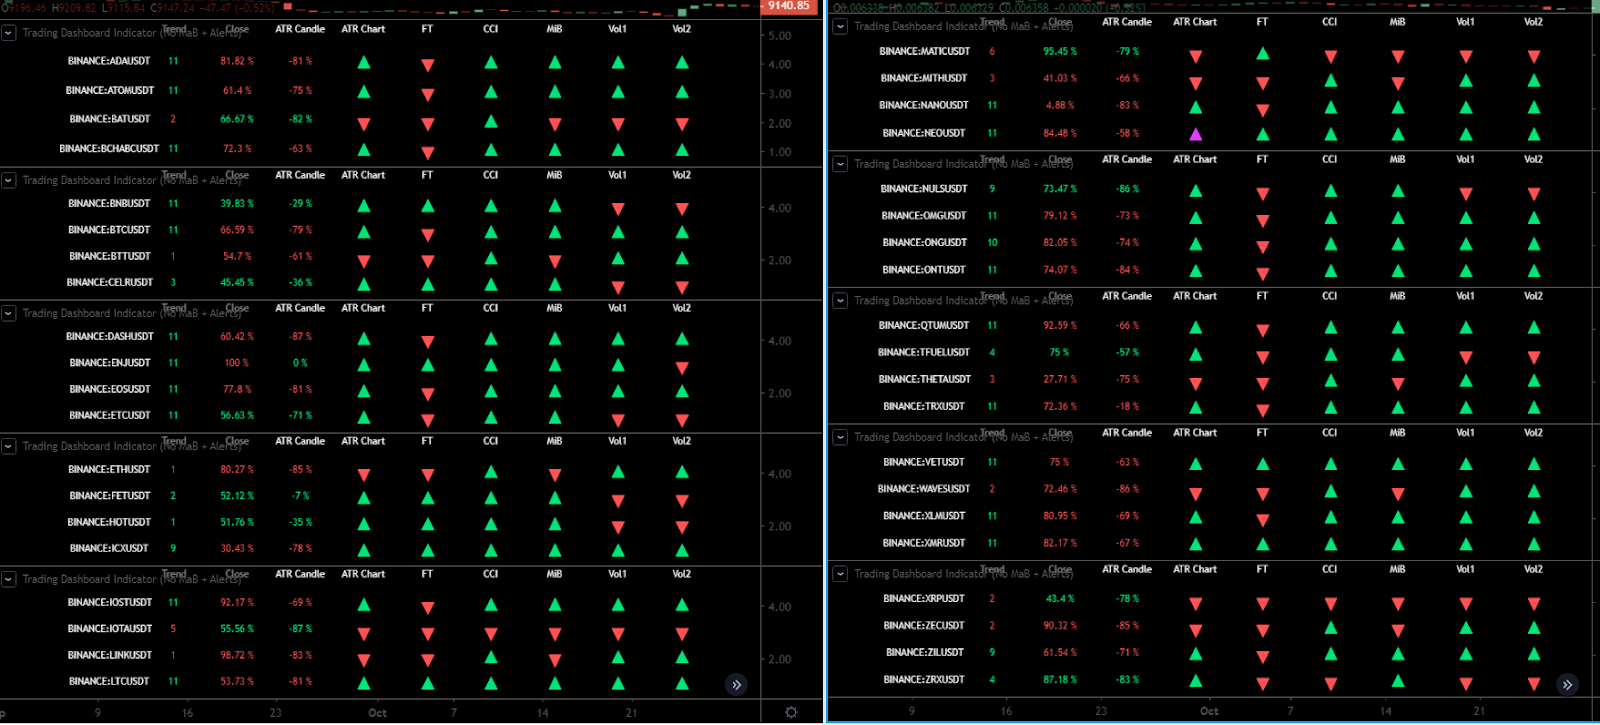Viewport: 1600px width, 725px height.
Task: Click the red 9140.85 price label
Action: (x=789, y=6)
